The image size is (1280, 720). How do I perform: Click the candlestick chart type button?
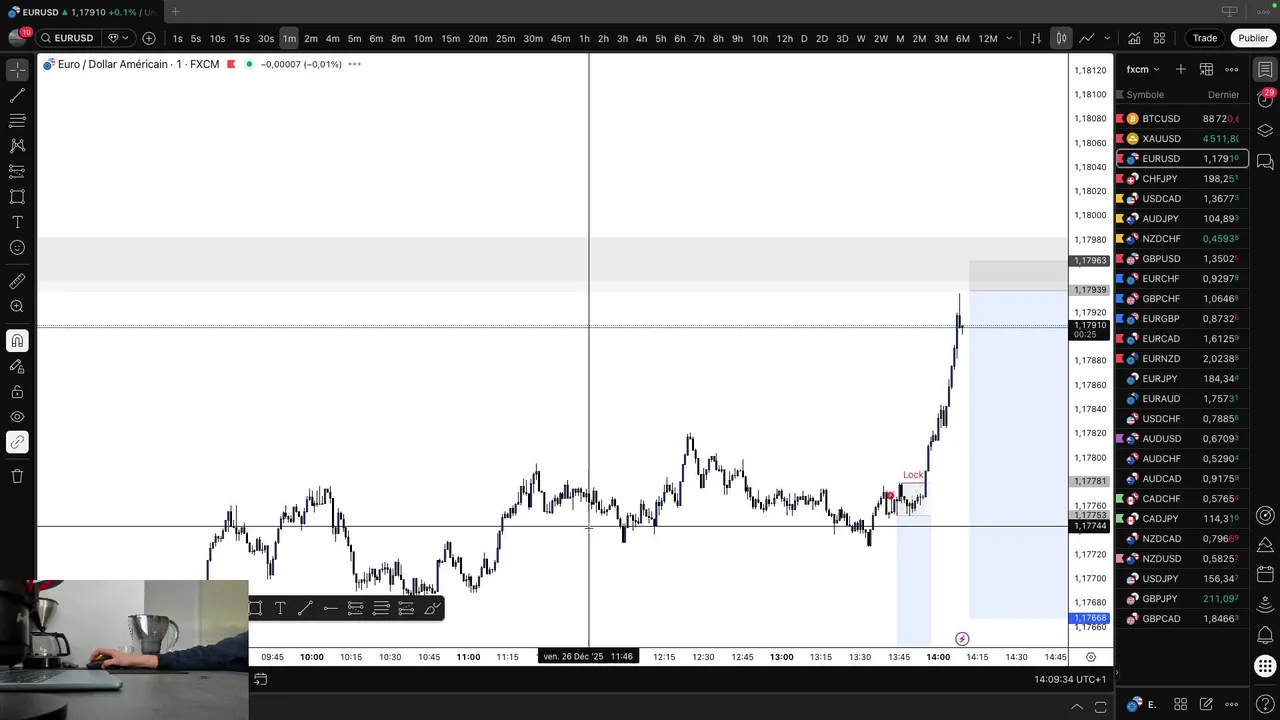coord(1061,38)
